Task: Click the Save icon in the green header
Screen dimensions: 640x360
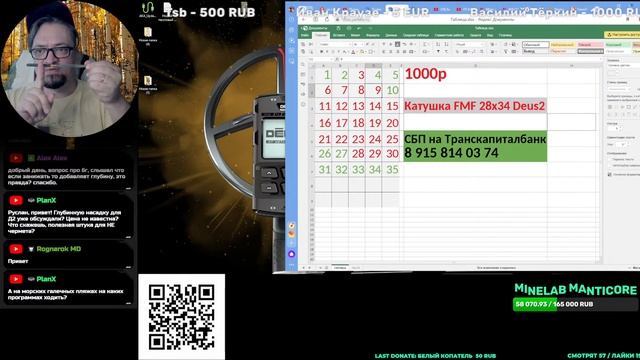Action: [338, 28]
